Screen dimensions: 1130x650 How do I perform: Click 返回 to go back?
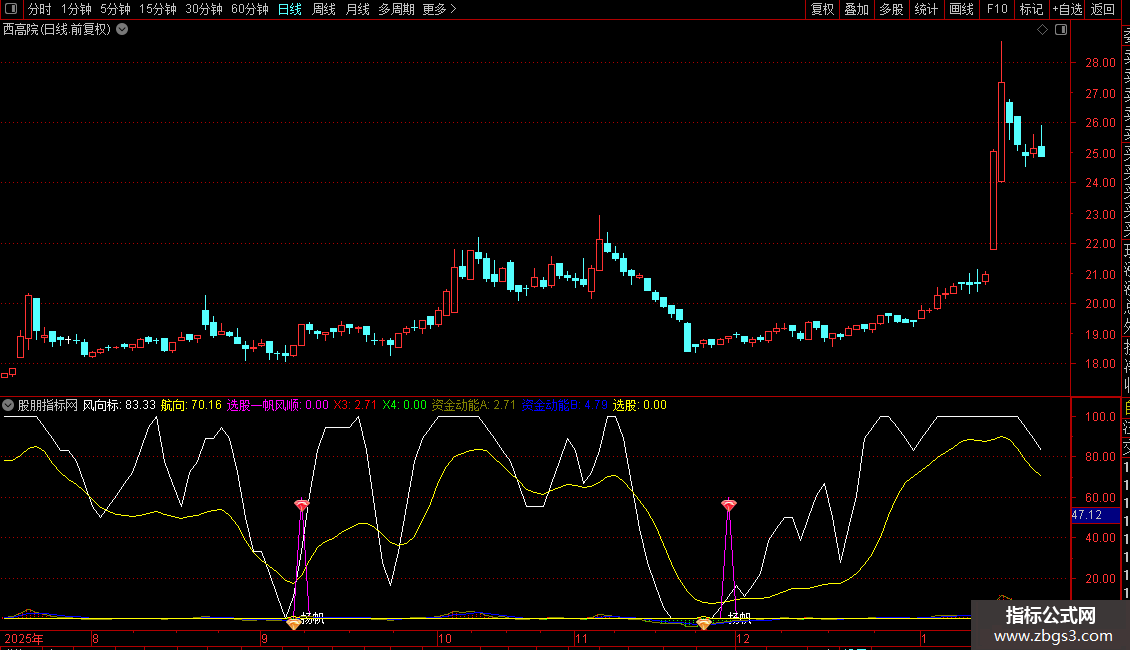1103,9
